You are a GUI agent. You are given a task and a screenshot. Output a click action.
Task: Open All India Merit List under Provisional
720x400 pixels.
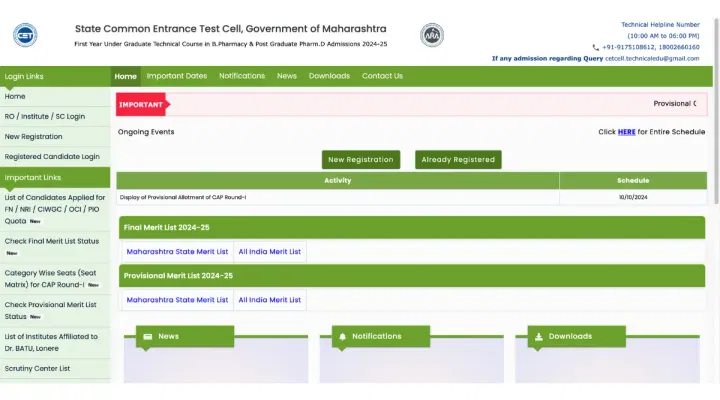coord(269,300)
